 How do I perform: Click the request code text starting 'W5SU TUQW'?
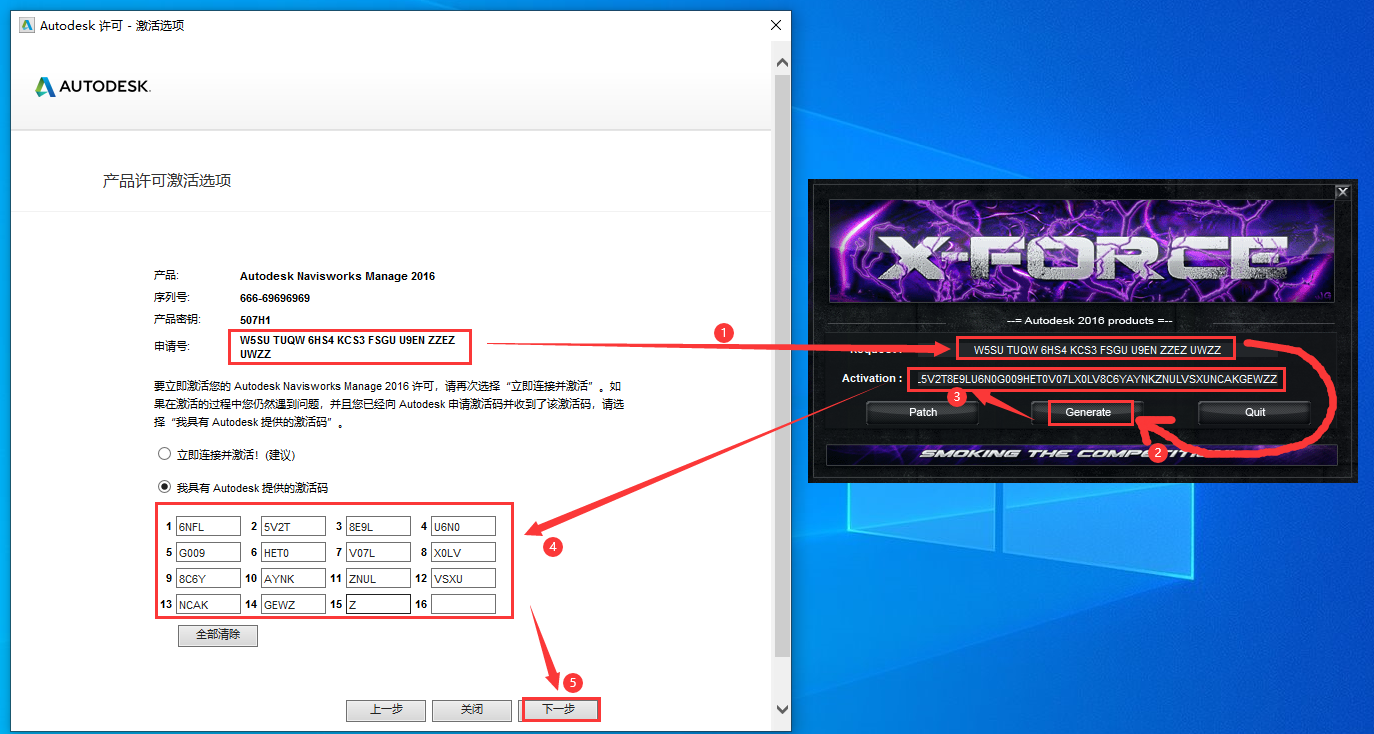347,347
